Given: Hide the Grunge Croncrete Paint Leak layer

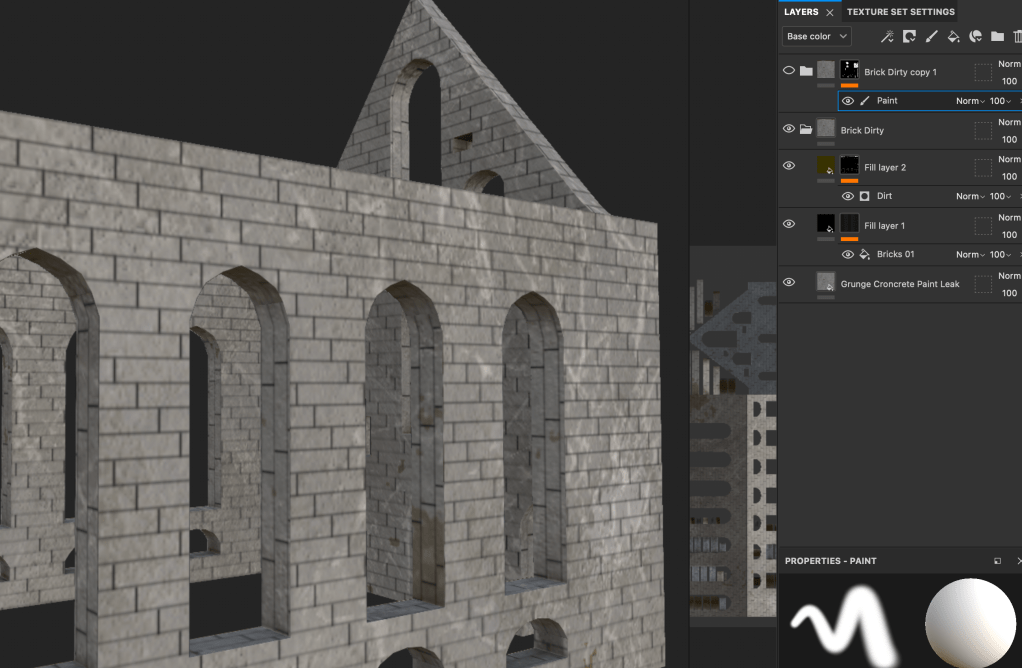Looking at the screenshot, I should pos(789,283).
